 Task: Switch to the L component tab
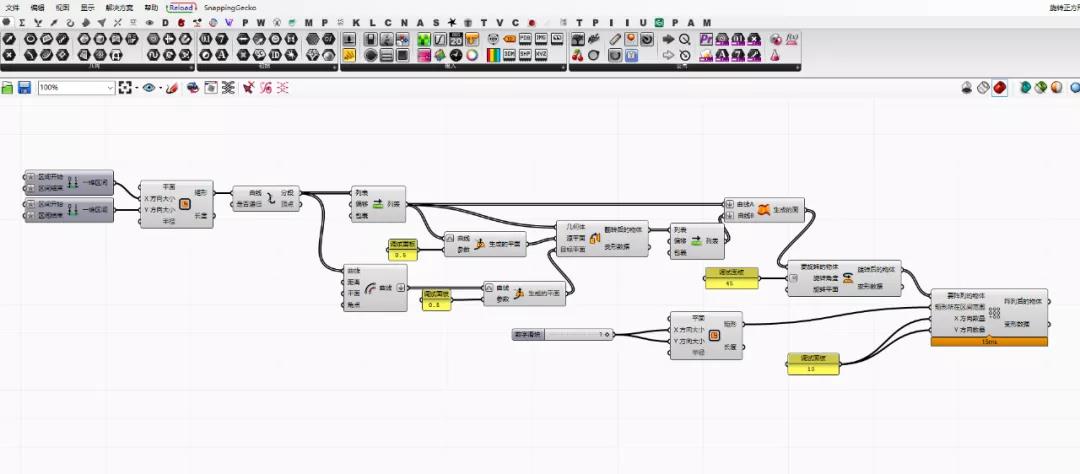(373, 22)
